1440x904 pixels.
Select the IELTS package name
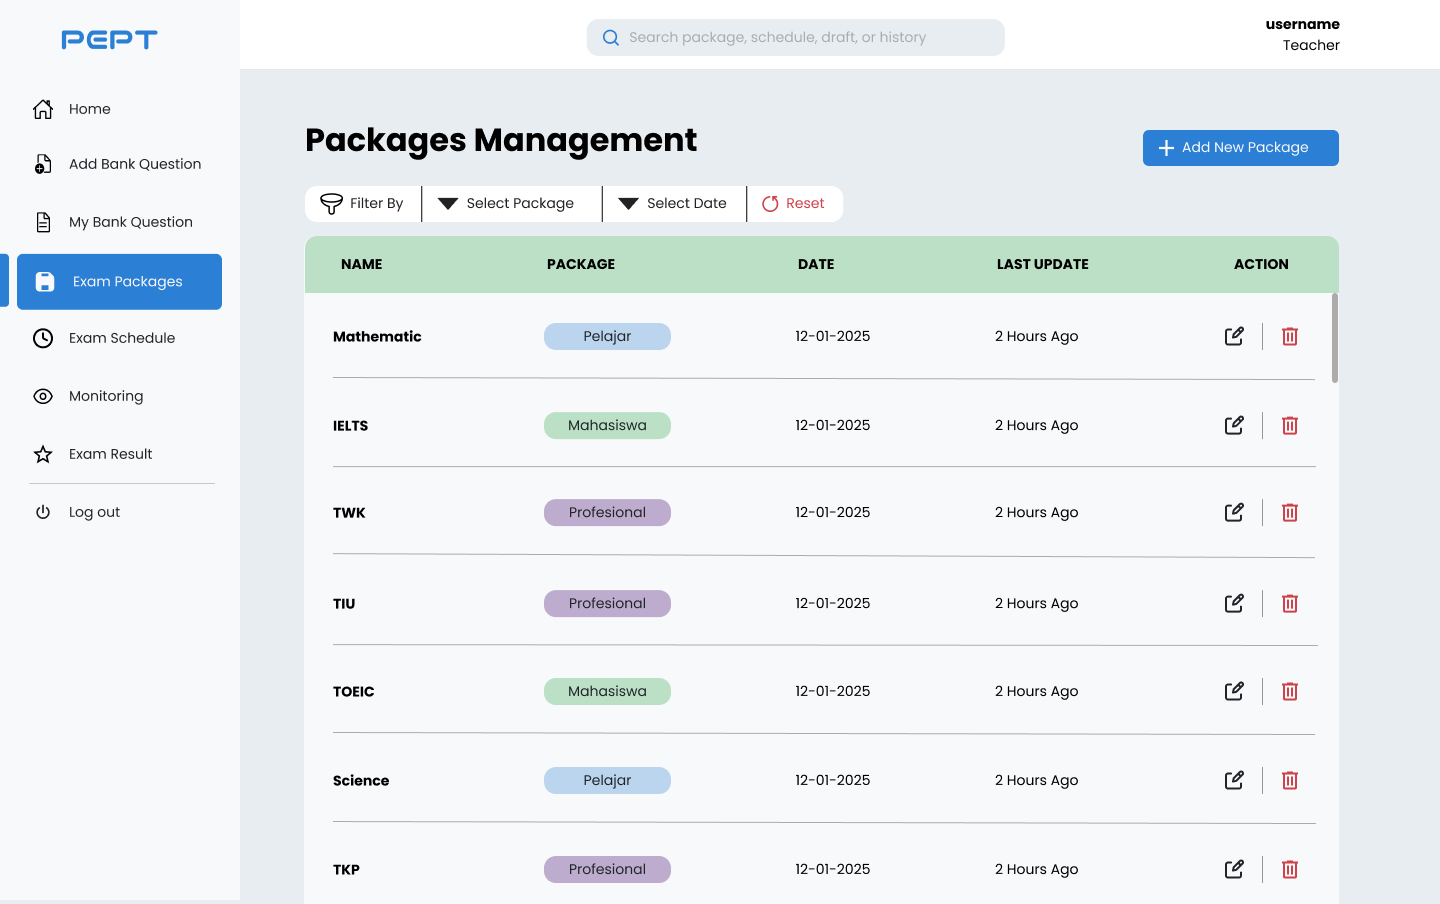pos(350,426)
